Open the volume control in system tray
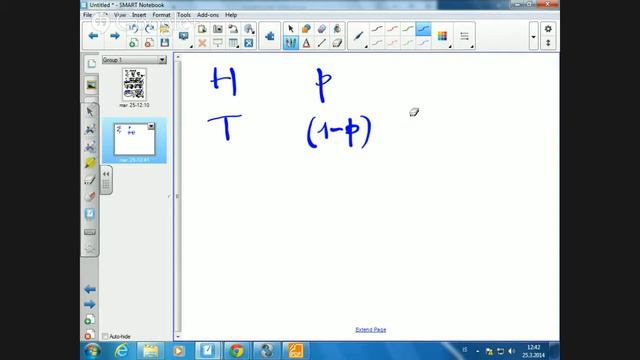Screen dimensions: 640x360 pos(511,351)
